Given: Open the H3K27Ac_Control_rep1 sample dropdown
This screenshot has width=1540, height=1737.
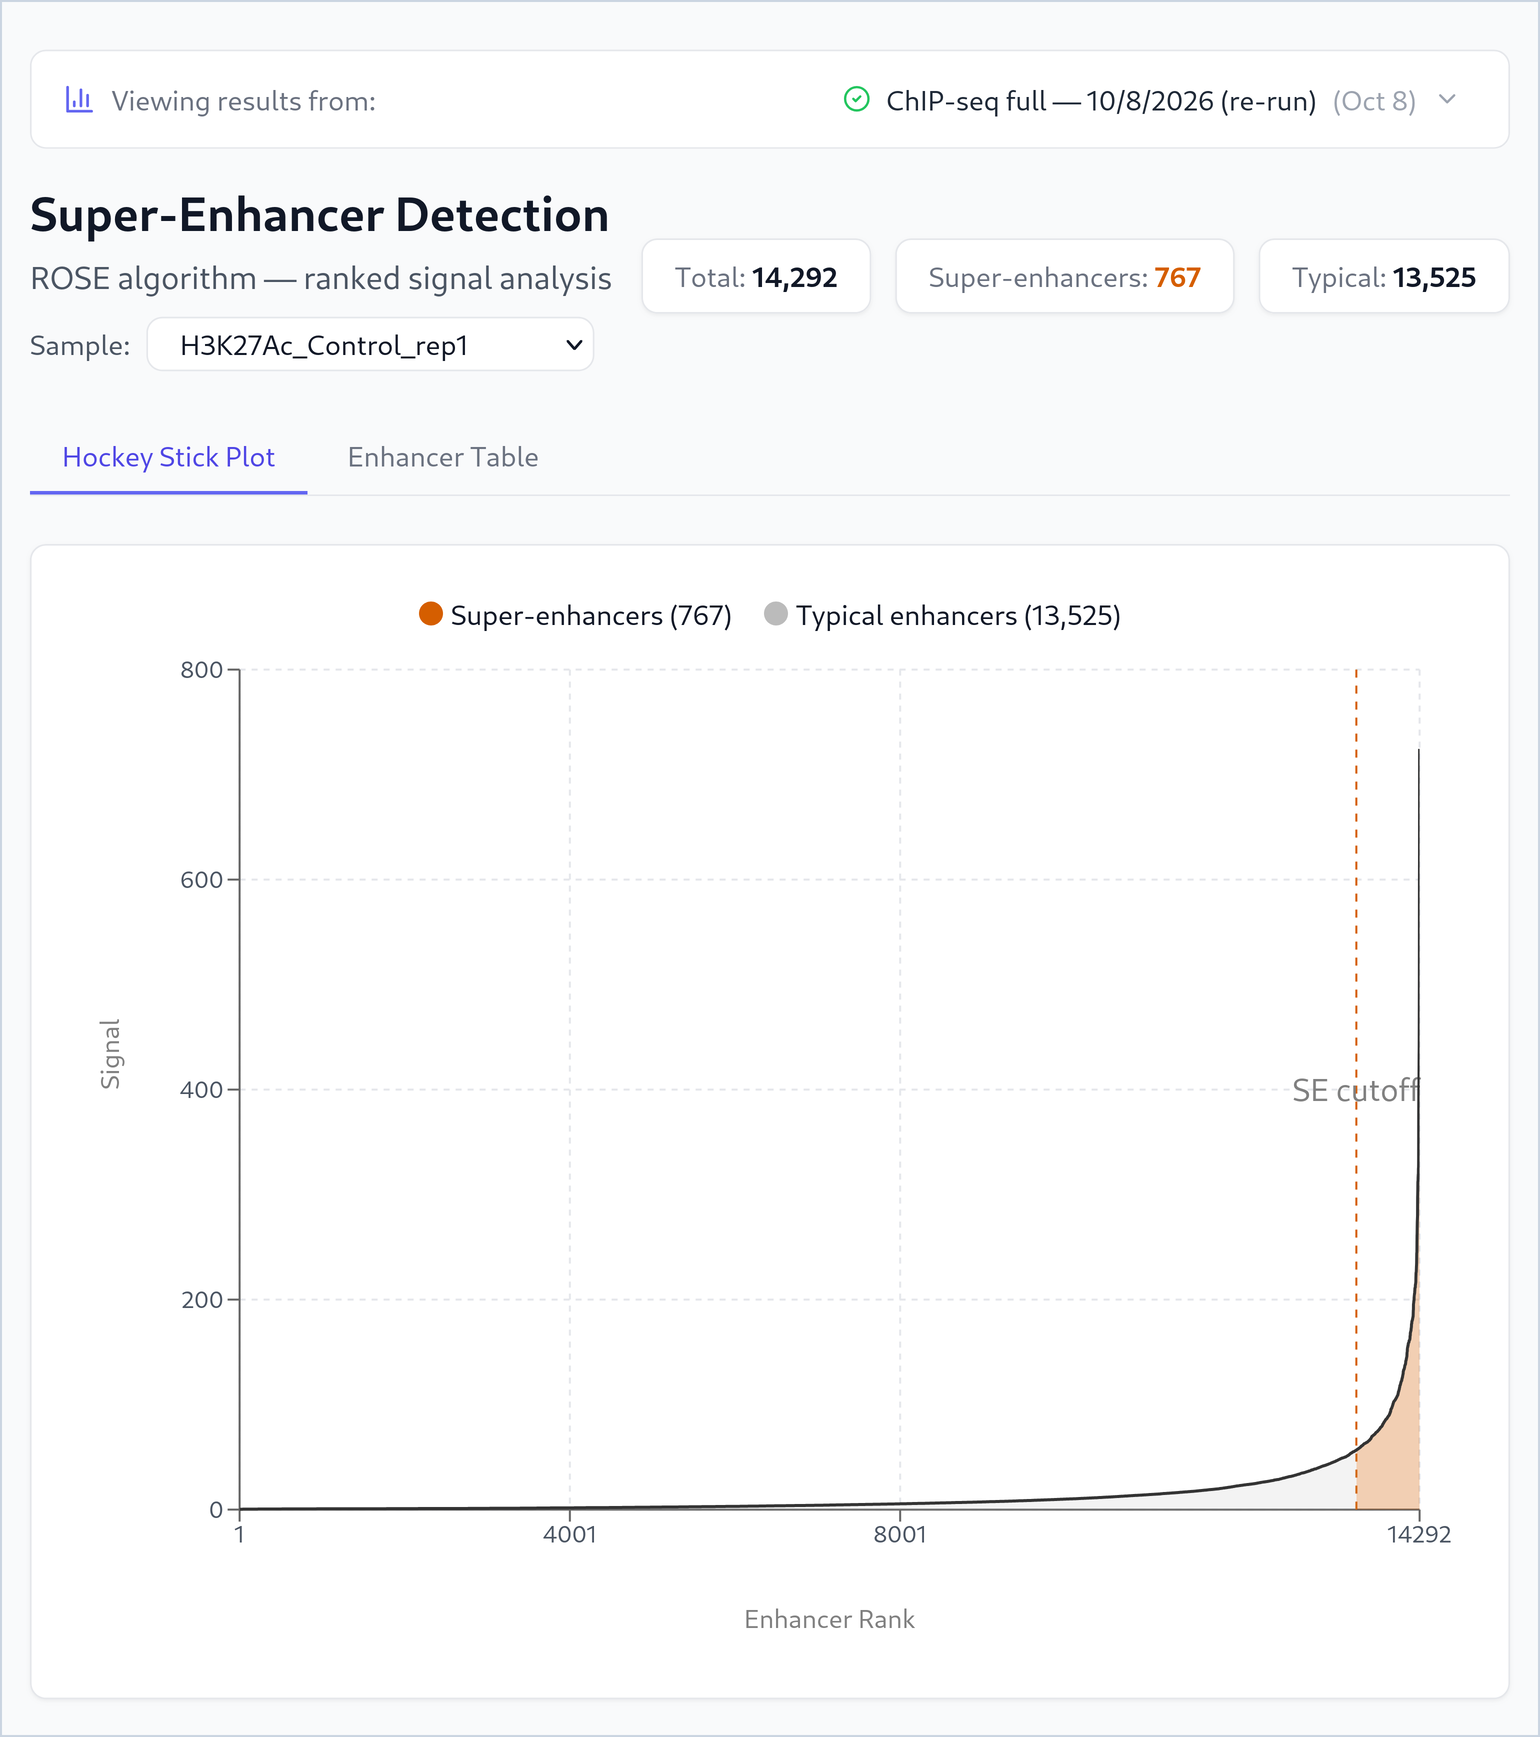Looking at the screenshot, I should pos(370,345).
